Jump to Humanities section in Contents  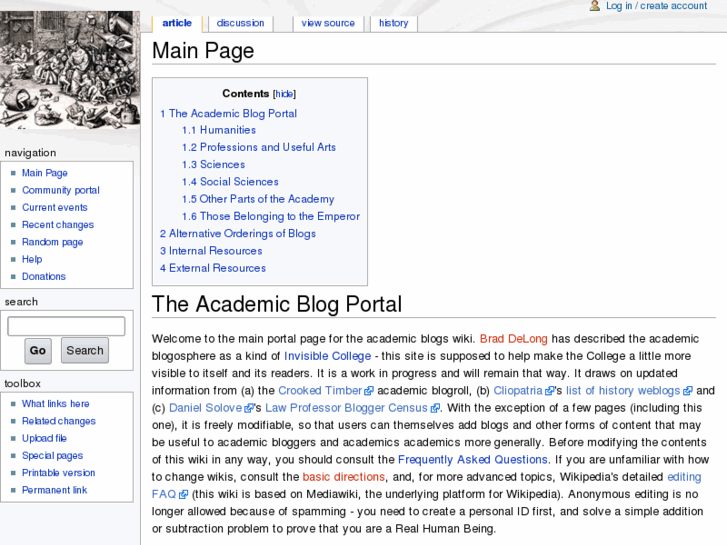pyautogui.click(x=227, y=130)
